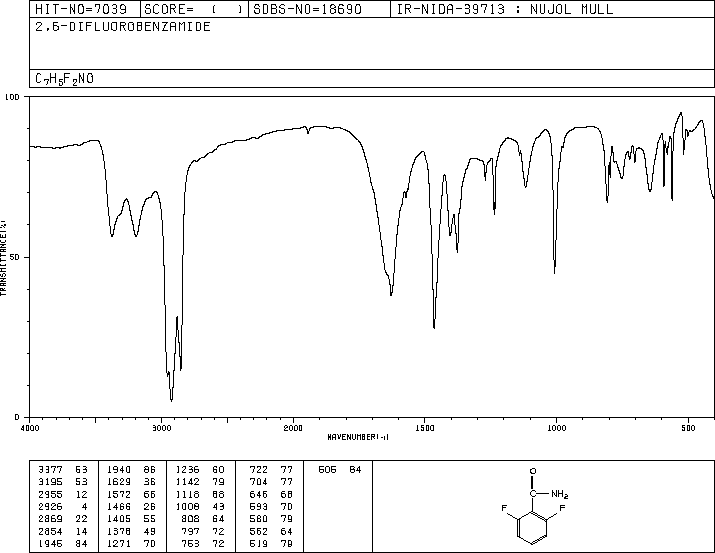Click the strongest absorption dip near 2926
Image resolution: width=715 pixels, height=553 pixels.
(x=171, y=400)
